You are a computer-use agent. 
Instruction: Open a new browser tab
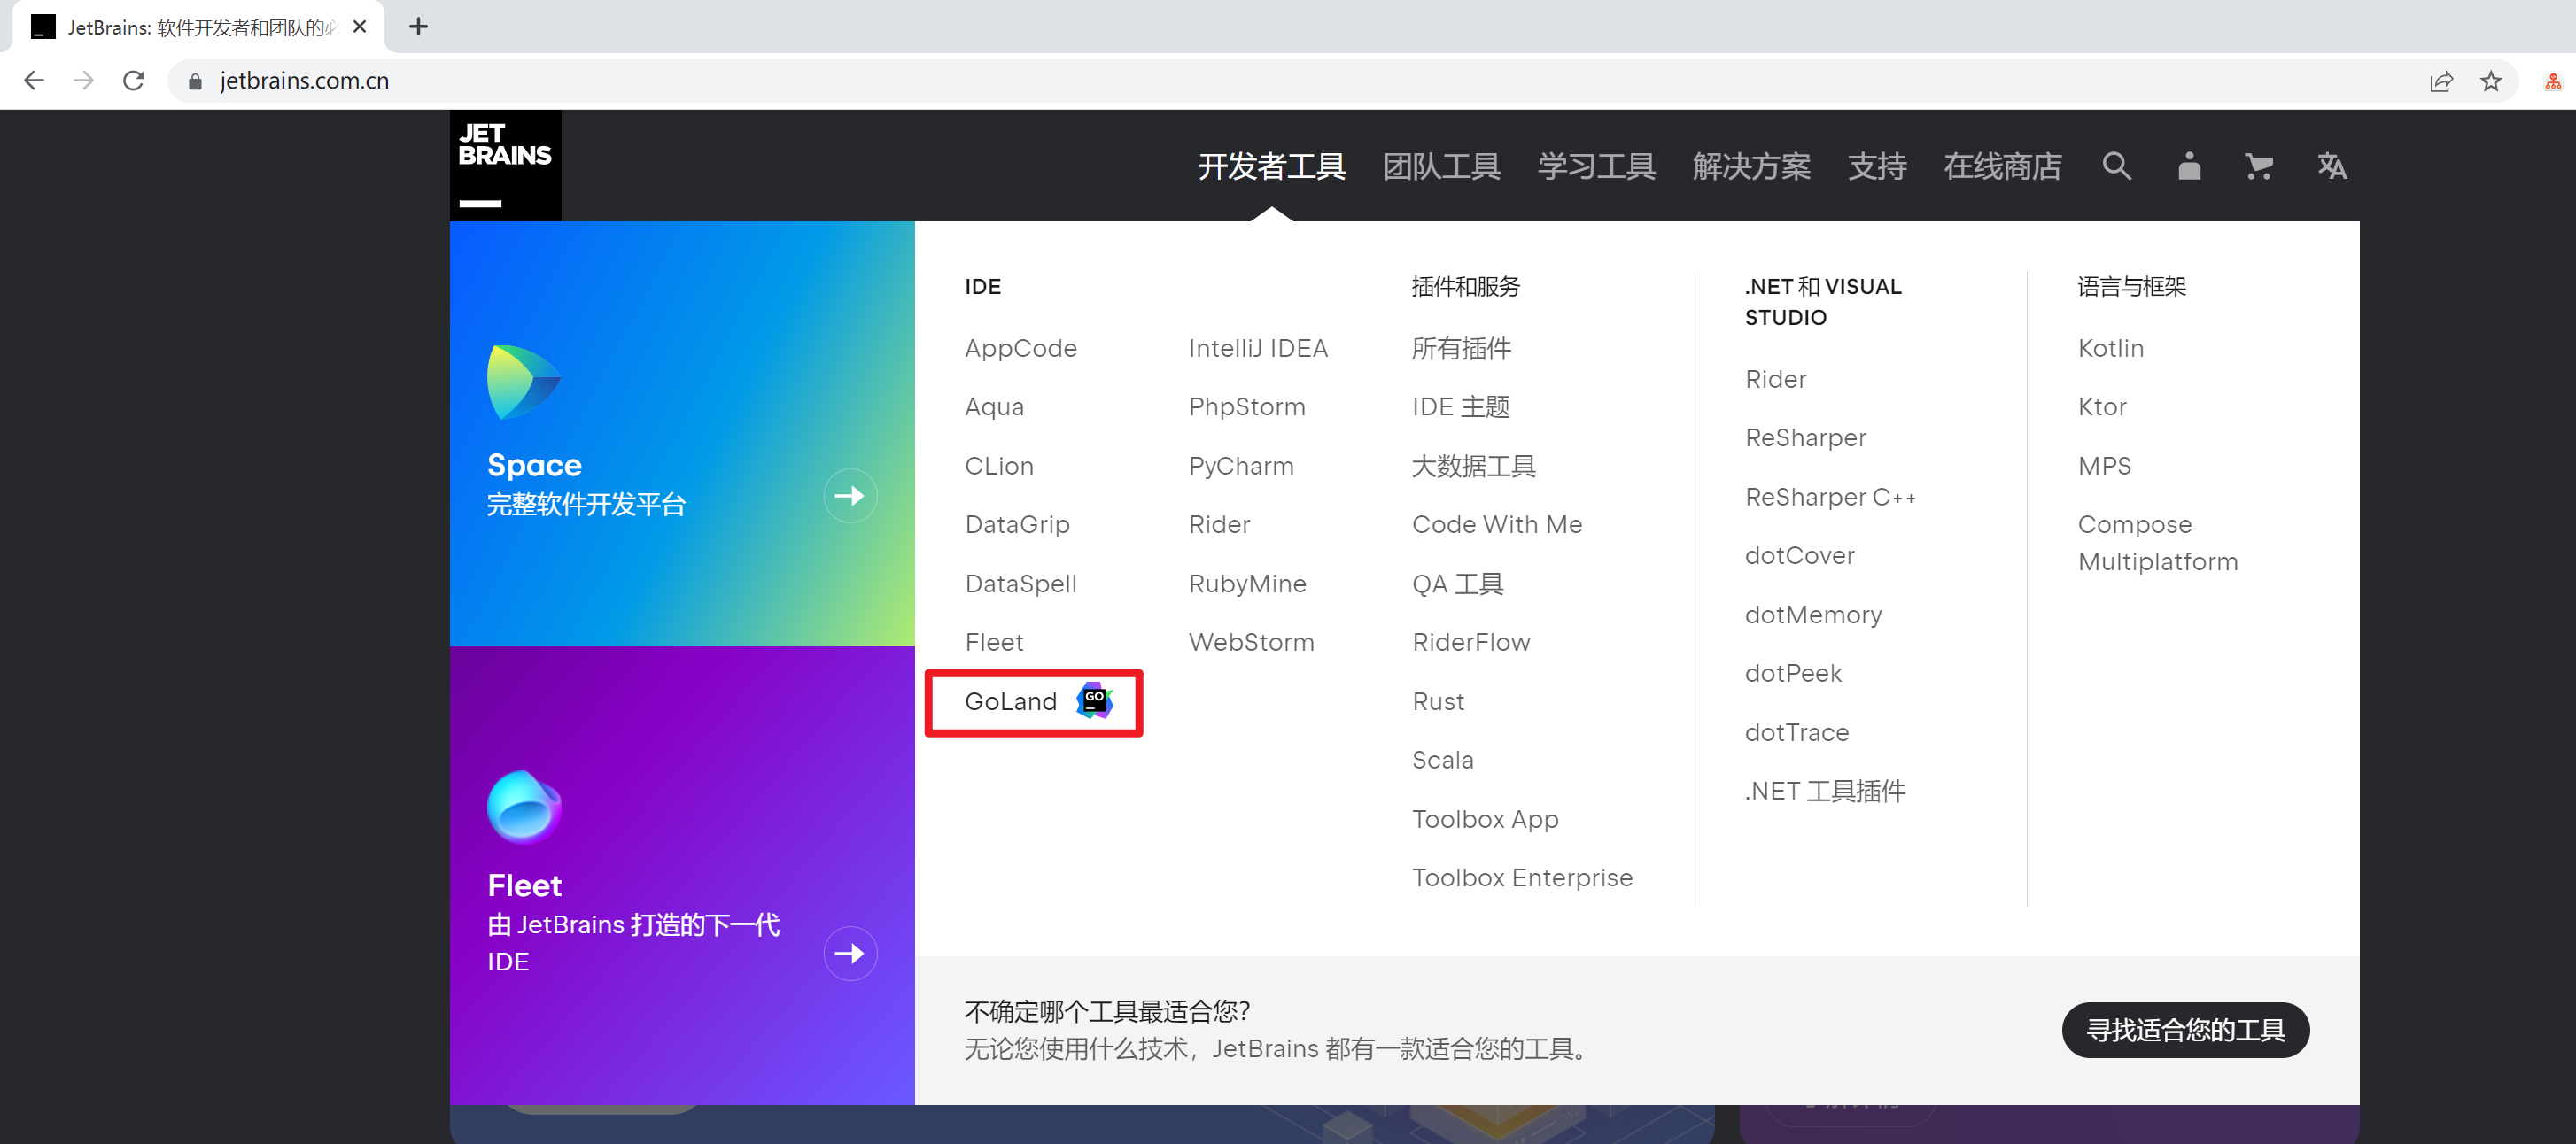tap(419, 27)
